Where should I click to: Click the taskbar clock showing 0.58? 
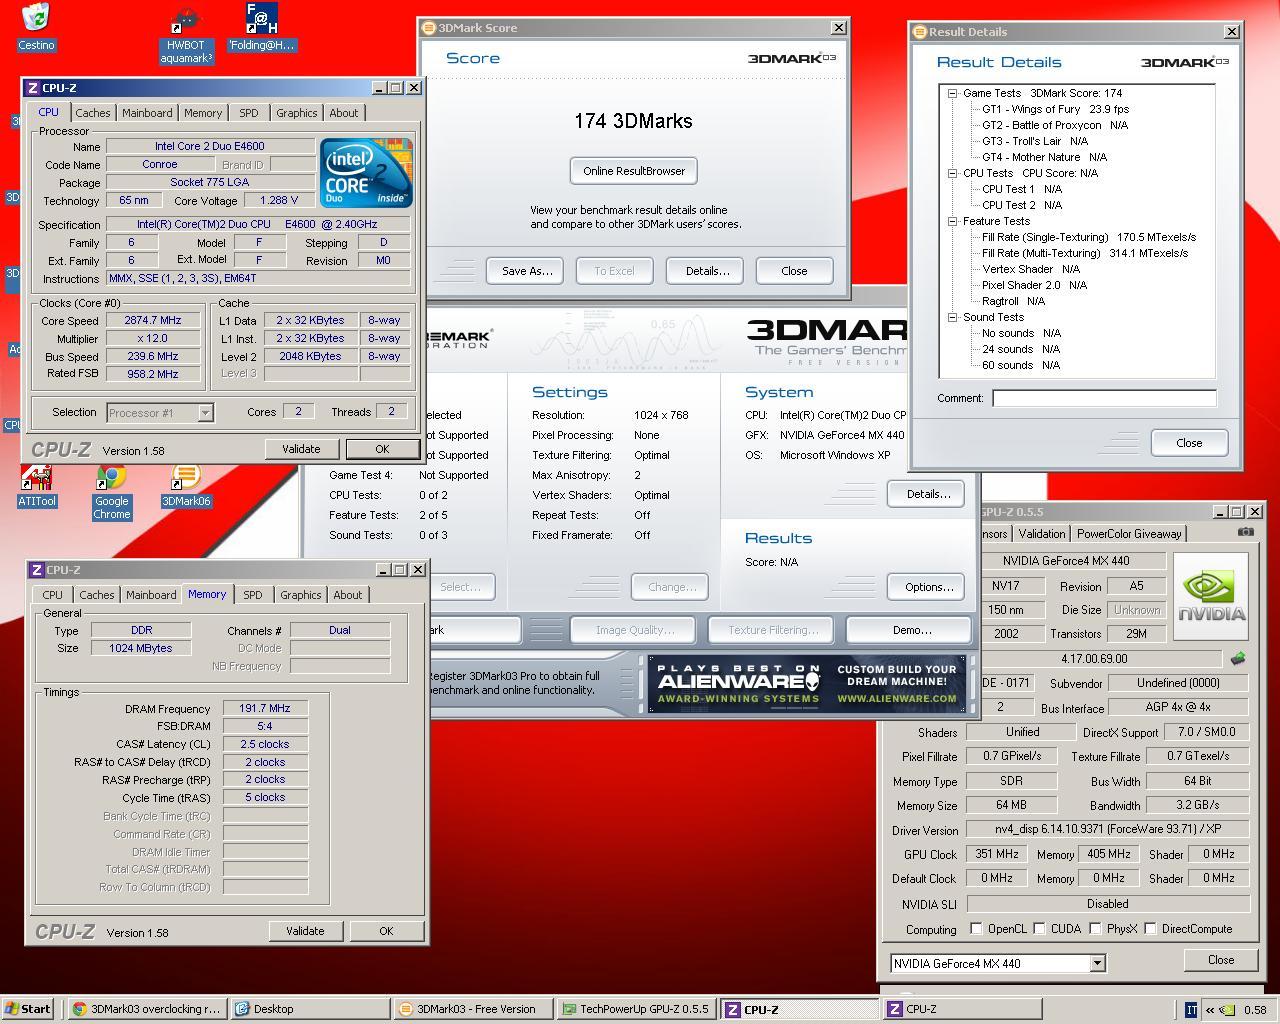point(1256,1010)
